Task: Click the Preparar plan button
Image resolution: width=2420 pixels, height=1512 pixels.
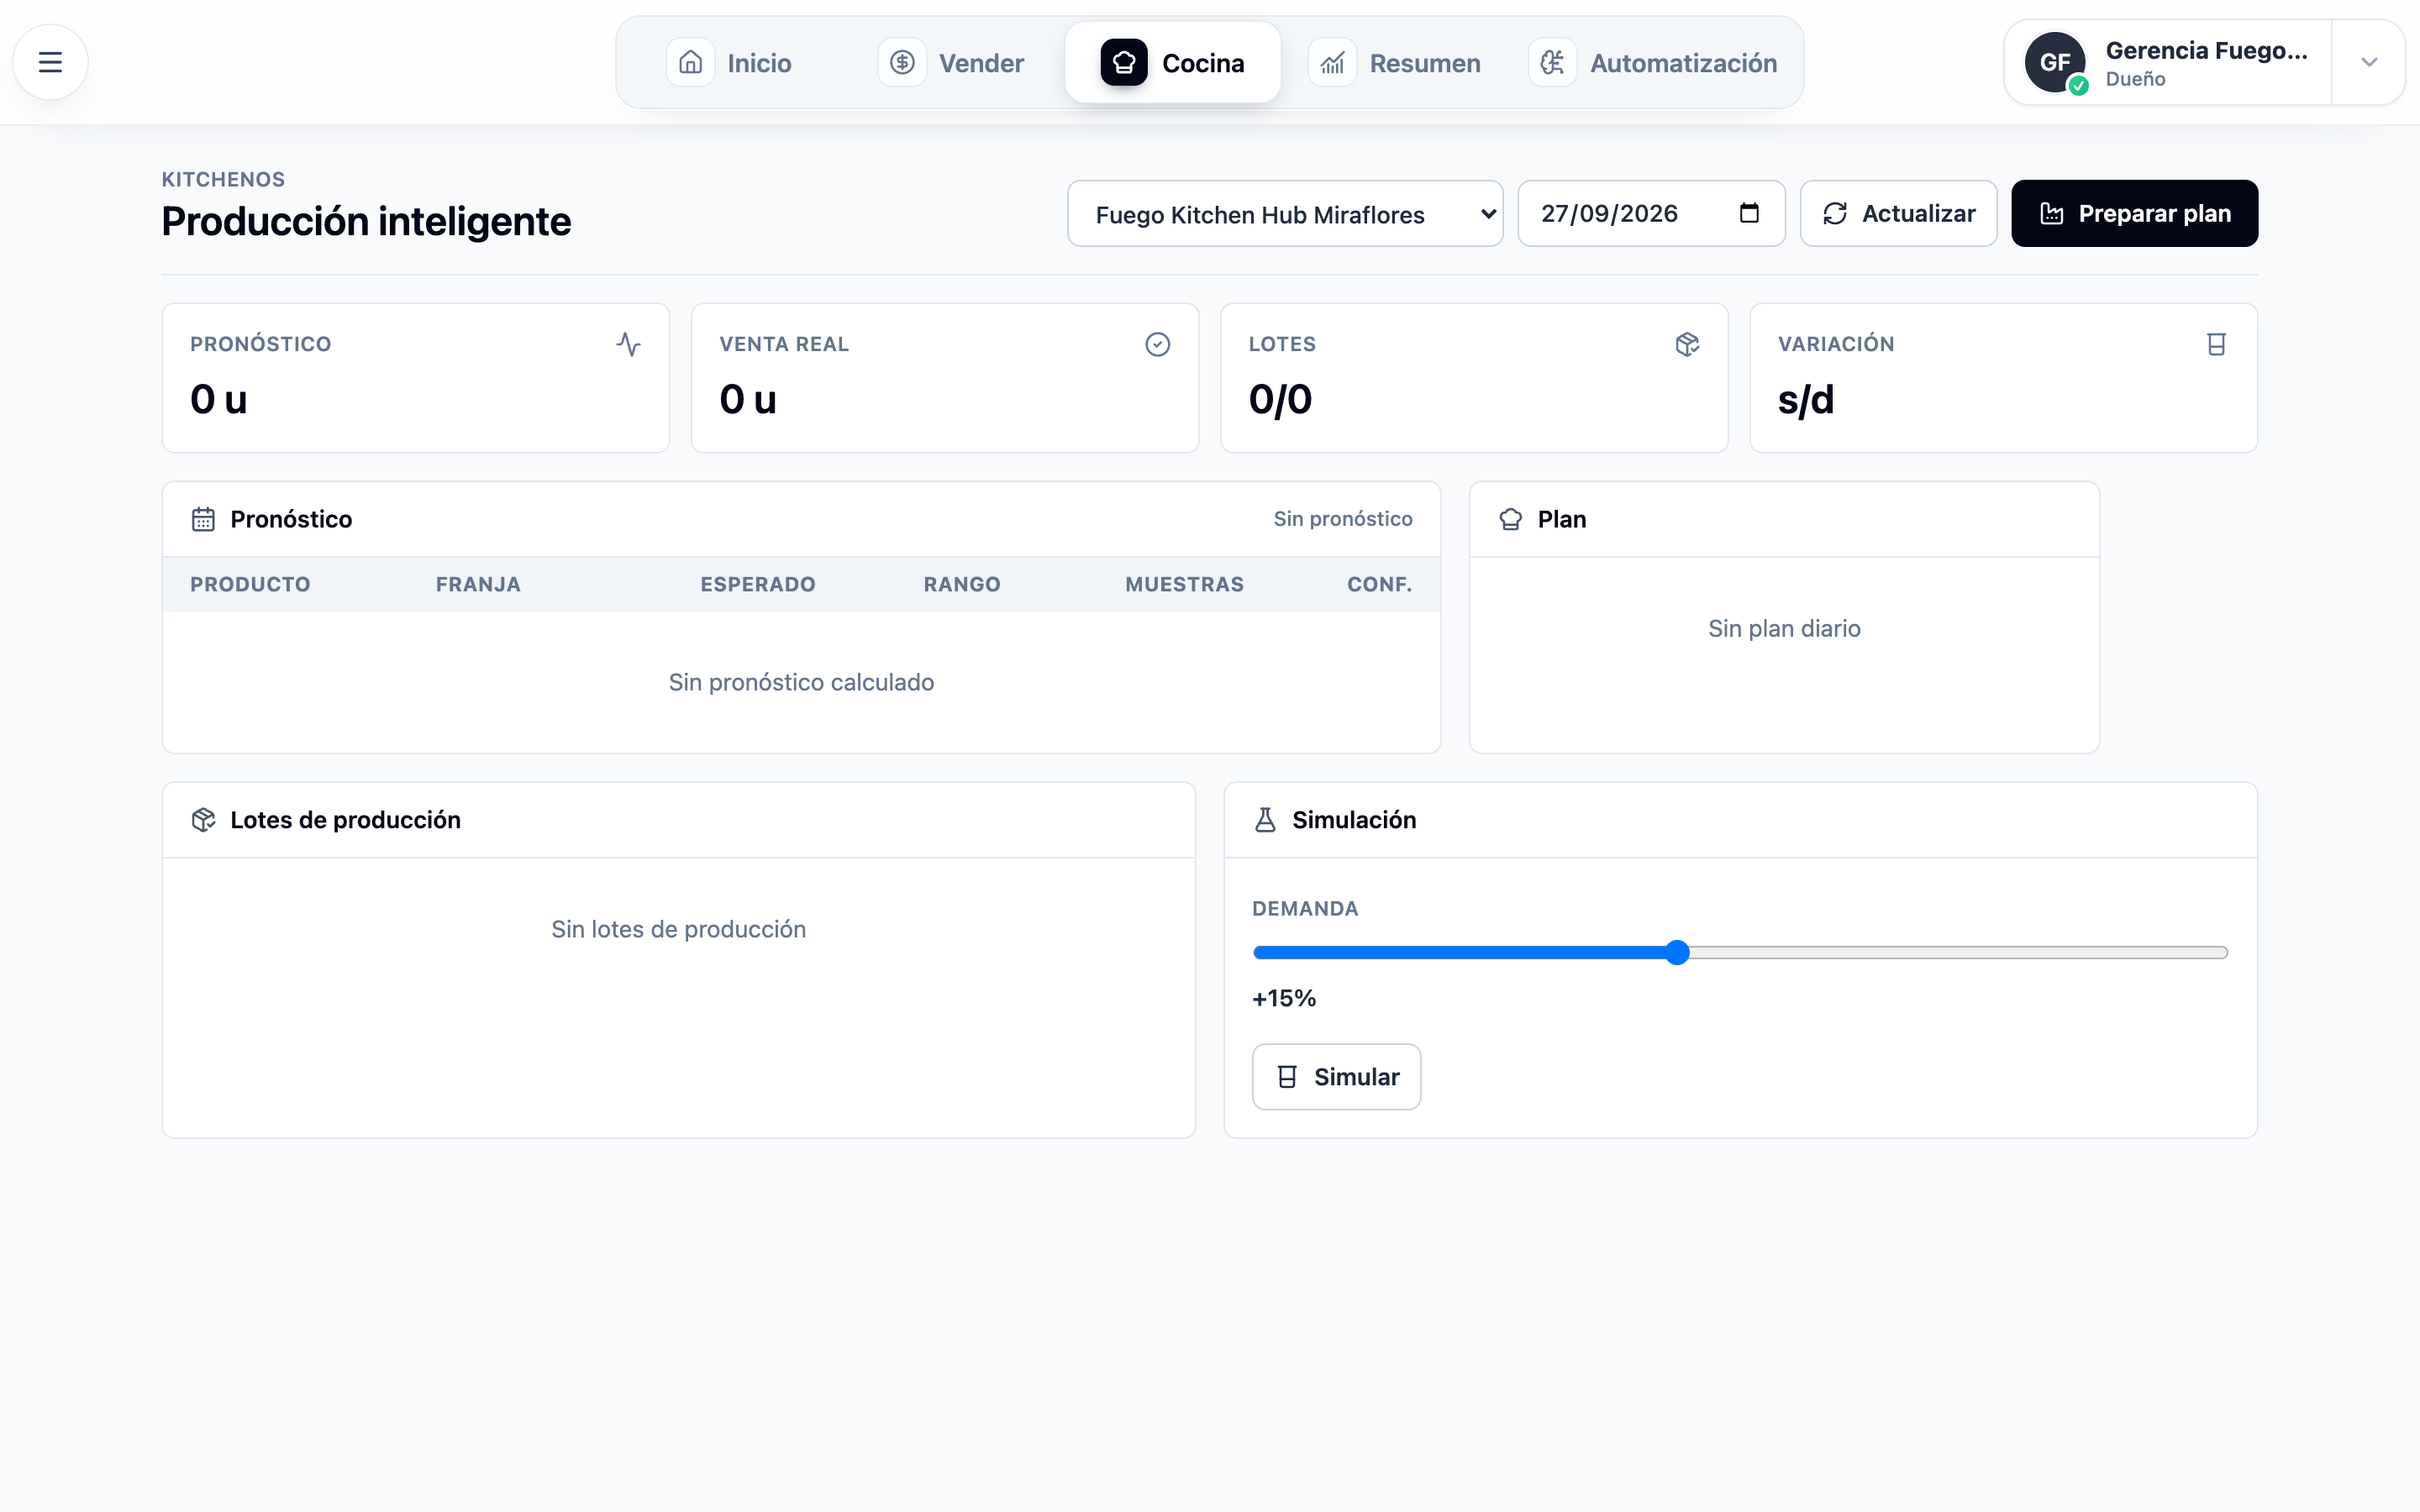Action: tap(2134, 214)
